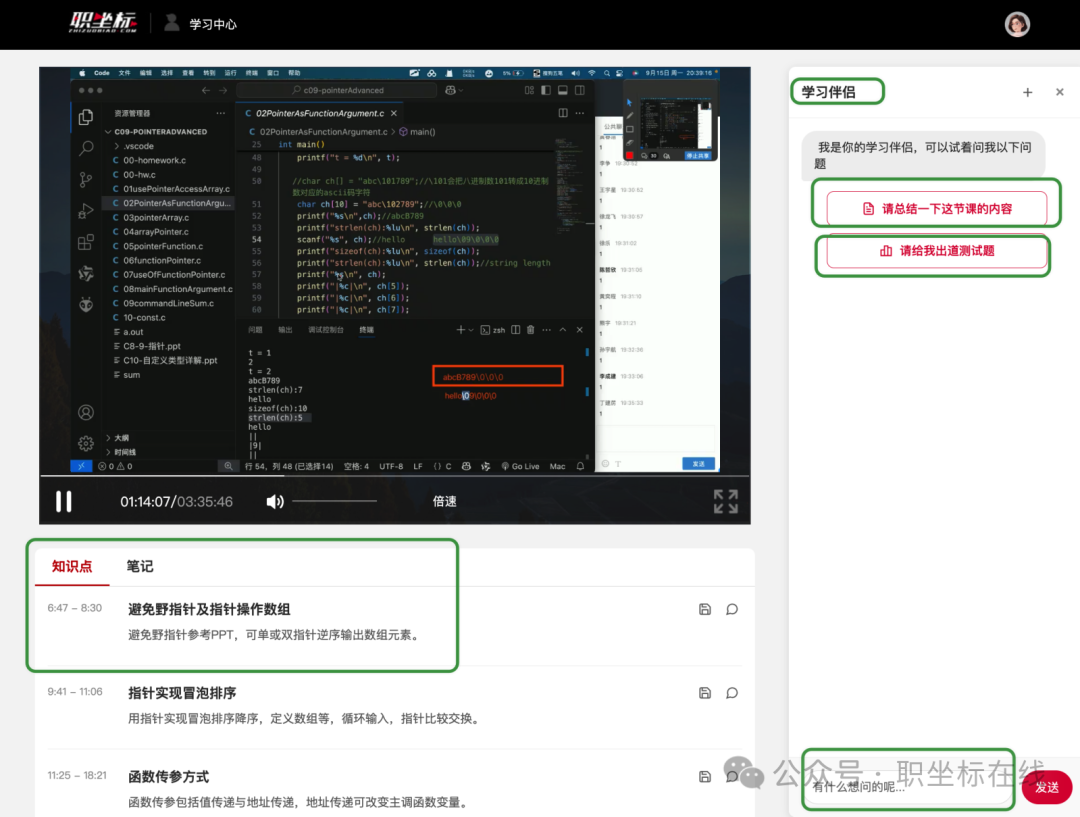Screen dimensions: 1080x817
Task: Click split editor icon in the video's editor
Action: 563,113
